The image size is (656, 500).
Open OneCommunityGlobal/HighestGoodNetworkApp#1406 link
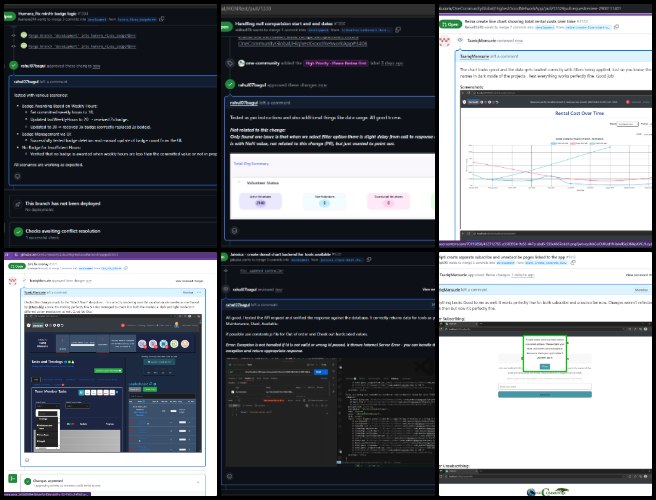(x=302, y=44)
